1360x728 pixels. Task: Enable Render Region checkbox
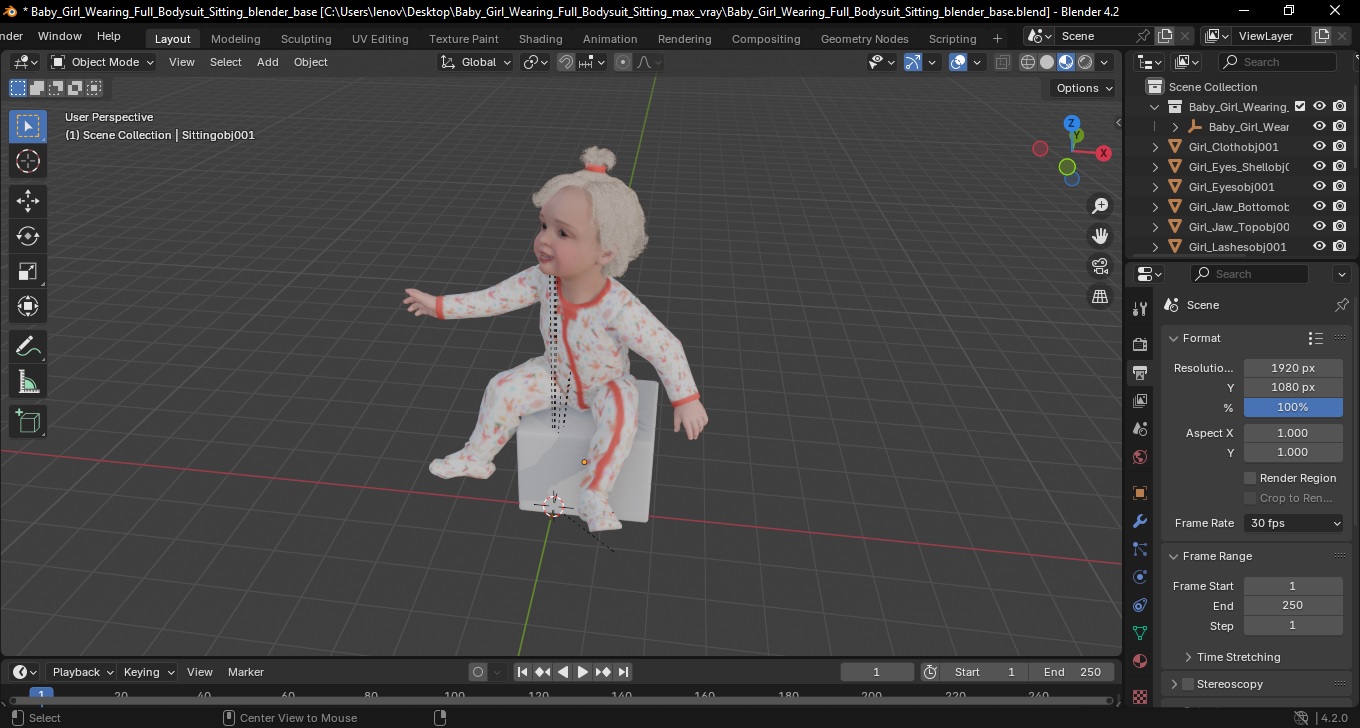coord(1250,478)
